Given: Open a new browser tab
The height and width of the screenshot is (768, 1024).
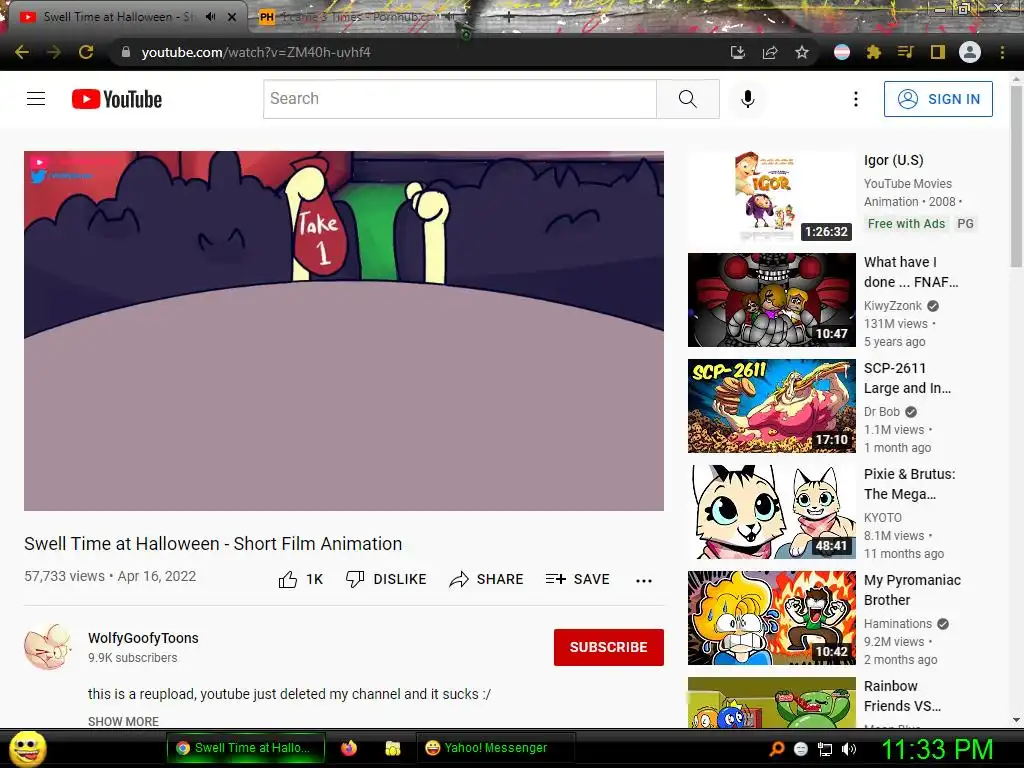Looking at the screenshot, I should coord(509,18).
